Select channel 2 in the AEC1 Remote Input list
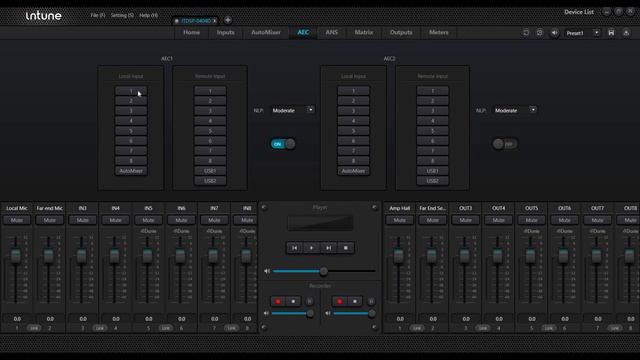The image size is (640, 360). pyautogui.click(x=210, y=101)
